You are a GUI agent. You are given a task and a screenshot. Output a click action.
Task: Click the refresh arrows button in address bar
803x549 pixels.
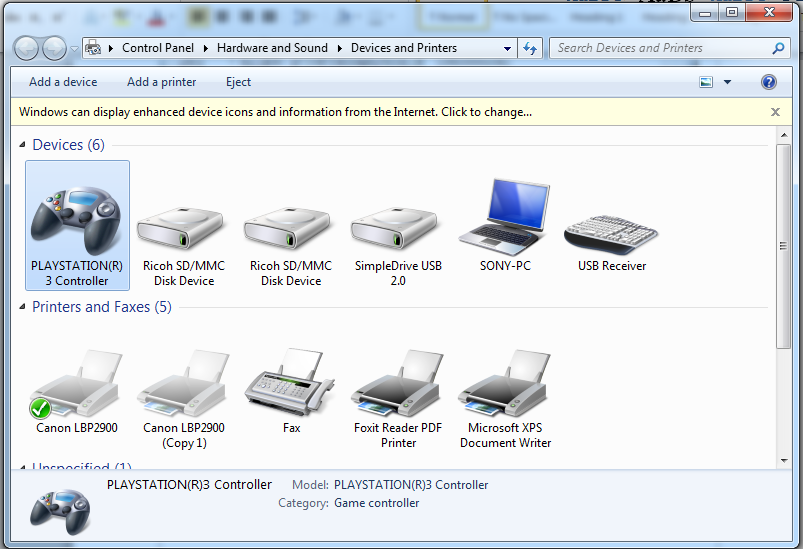tap(530, 48)
